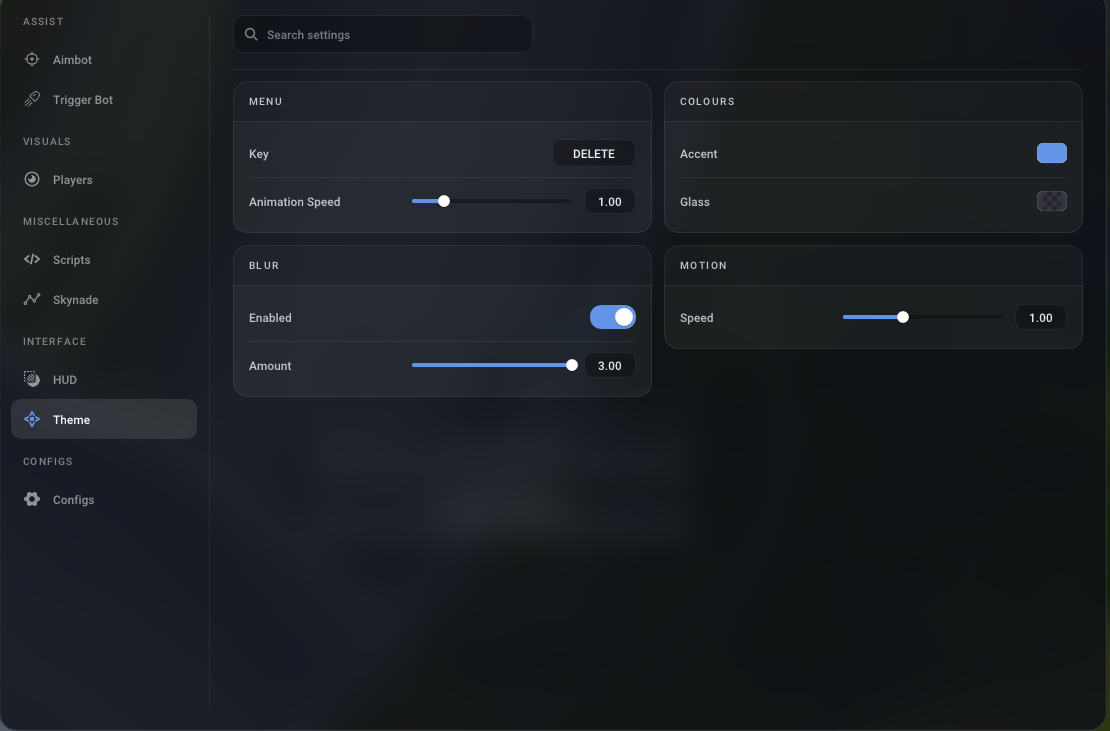Image resolution: width=1110 pixels, height=731 pixels.
Task: Click the MISCELLANEOUS section heading
Action: coord(71,221)
